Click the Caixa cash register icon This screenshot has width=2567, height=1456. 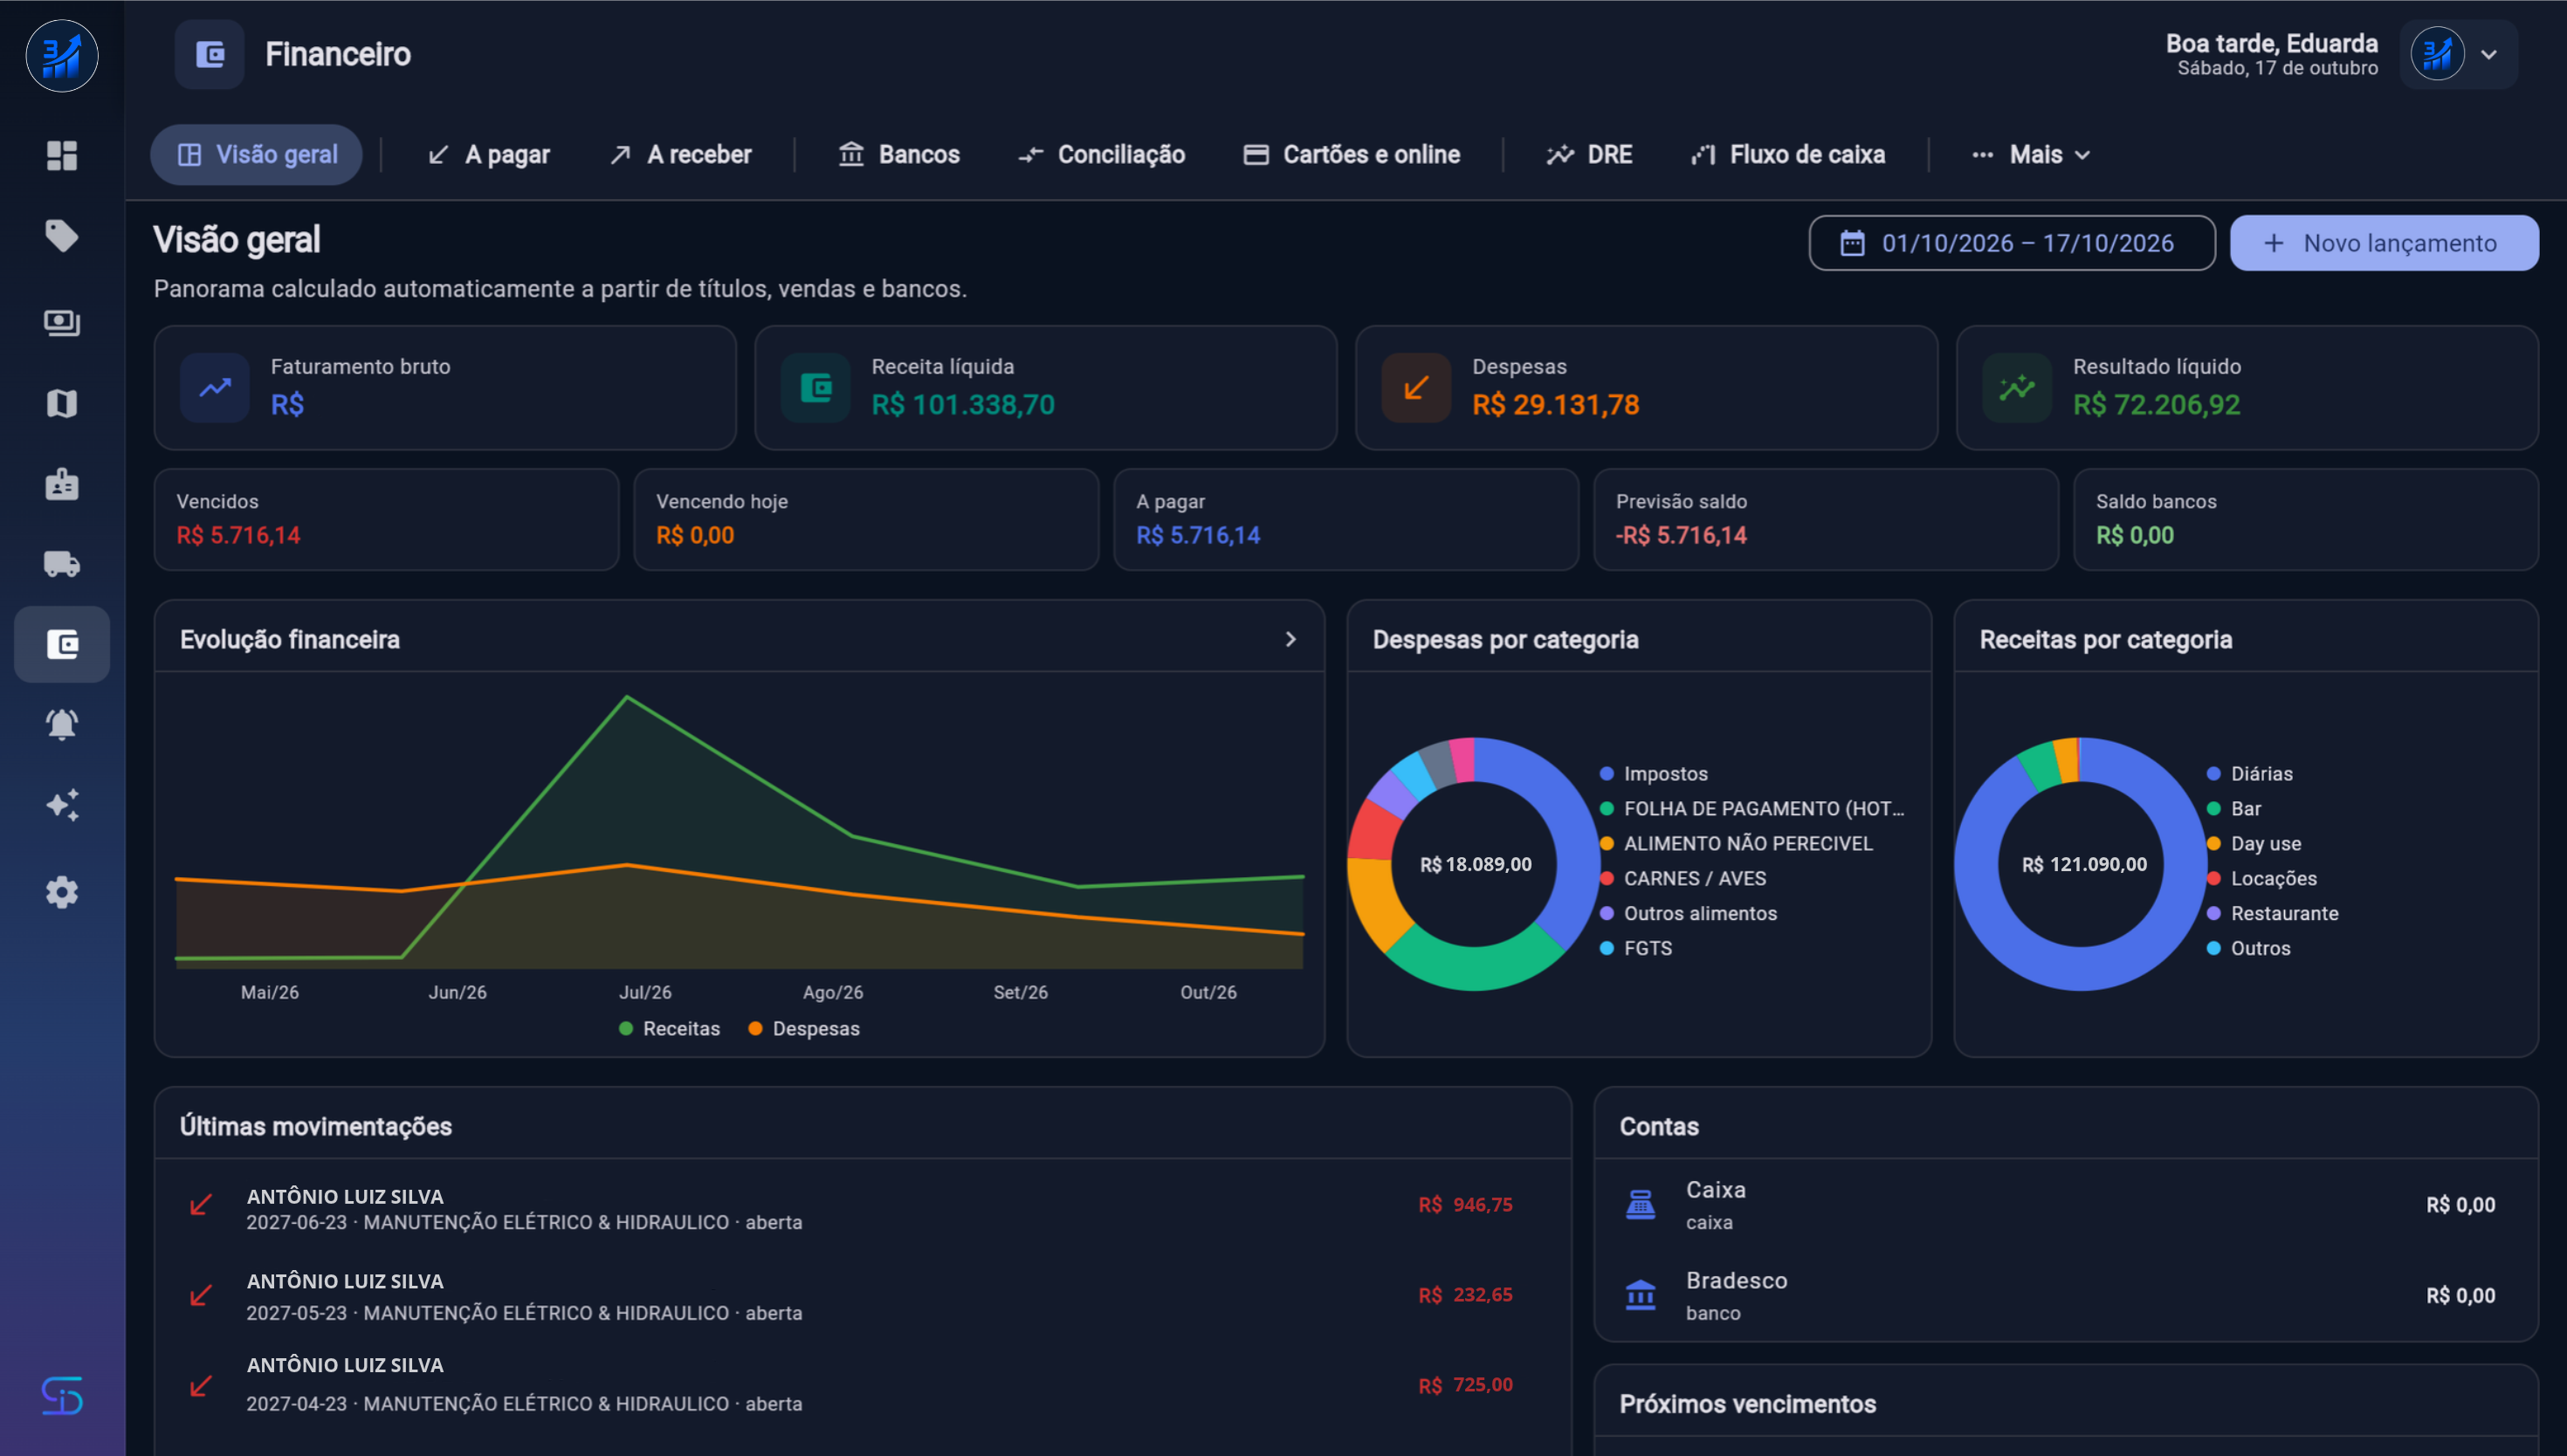pyautogui.click(x=1640, y=1204)
